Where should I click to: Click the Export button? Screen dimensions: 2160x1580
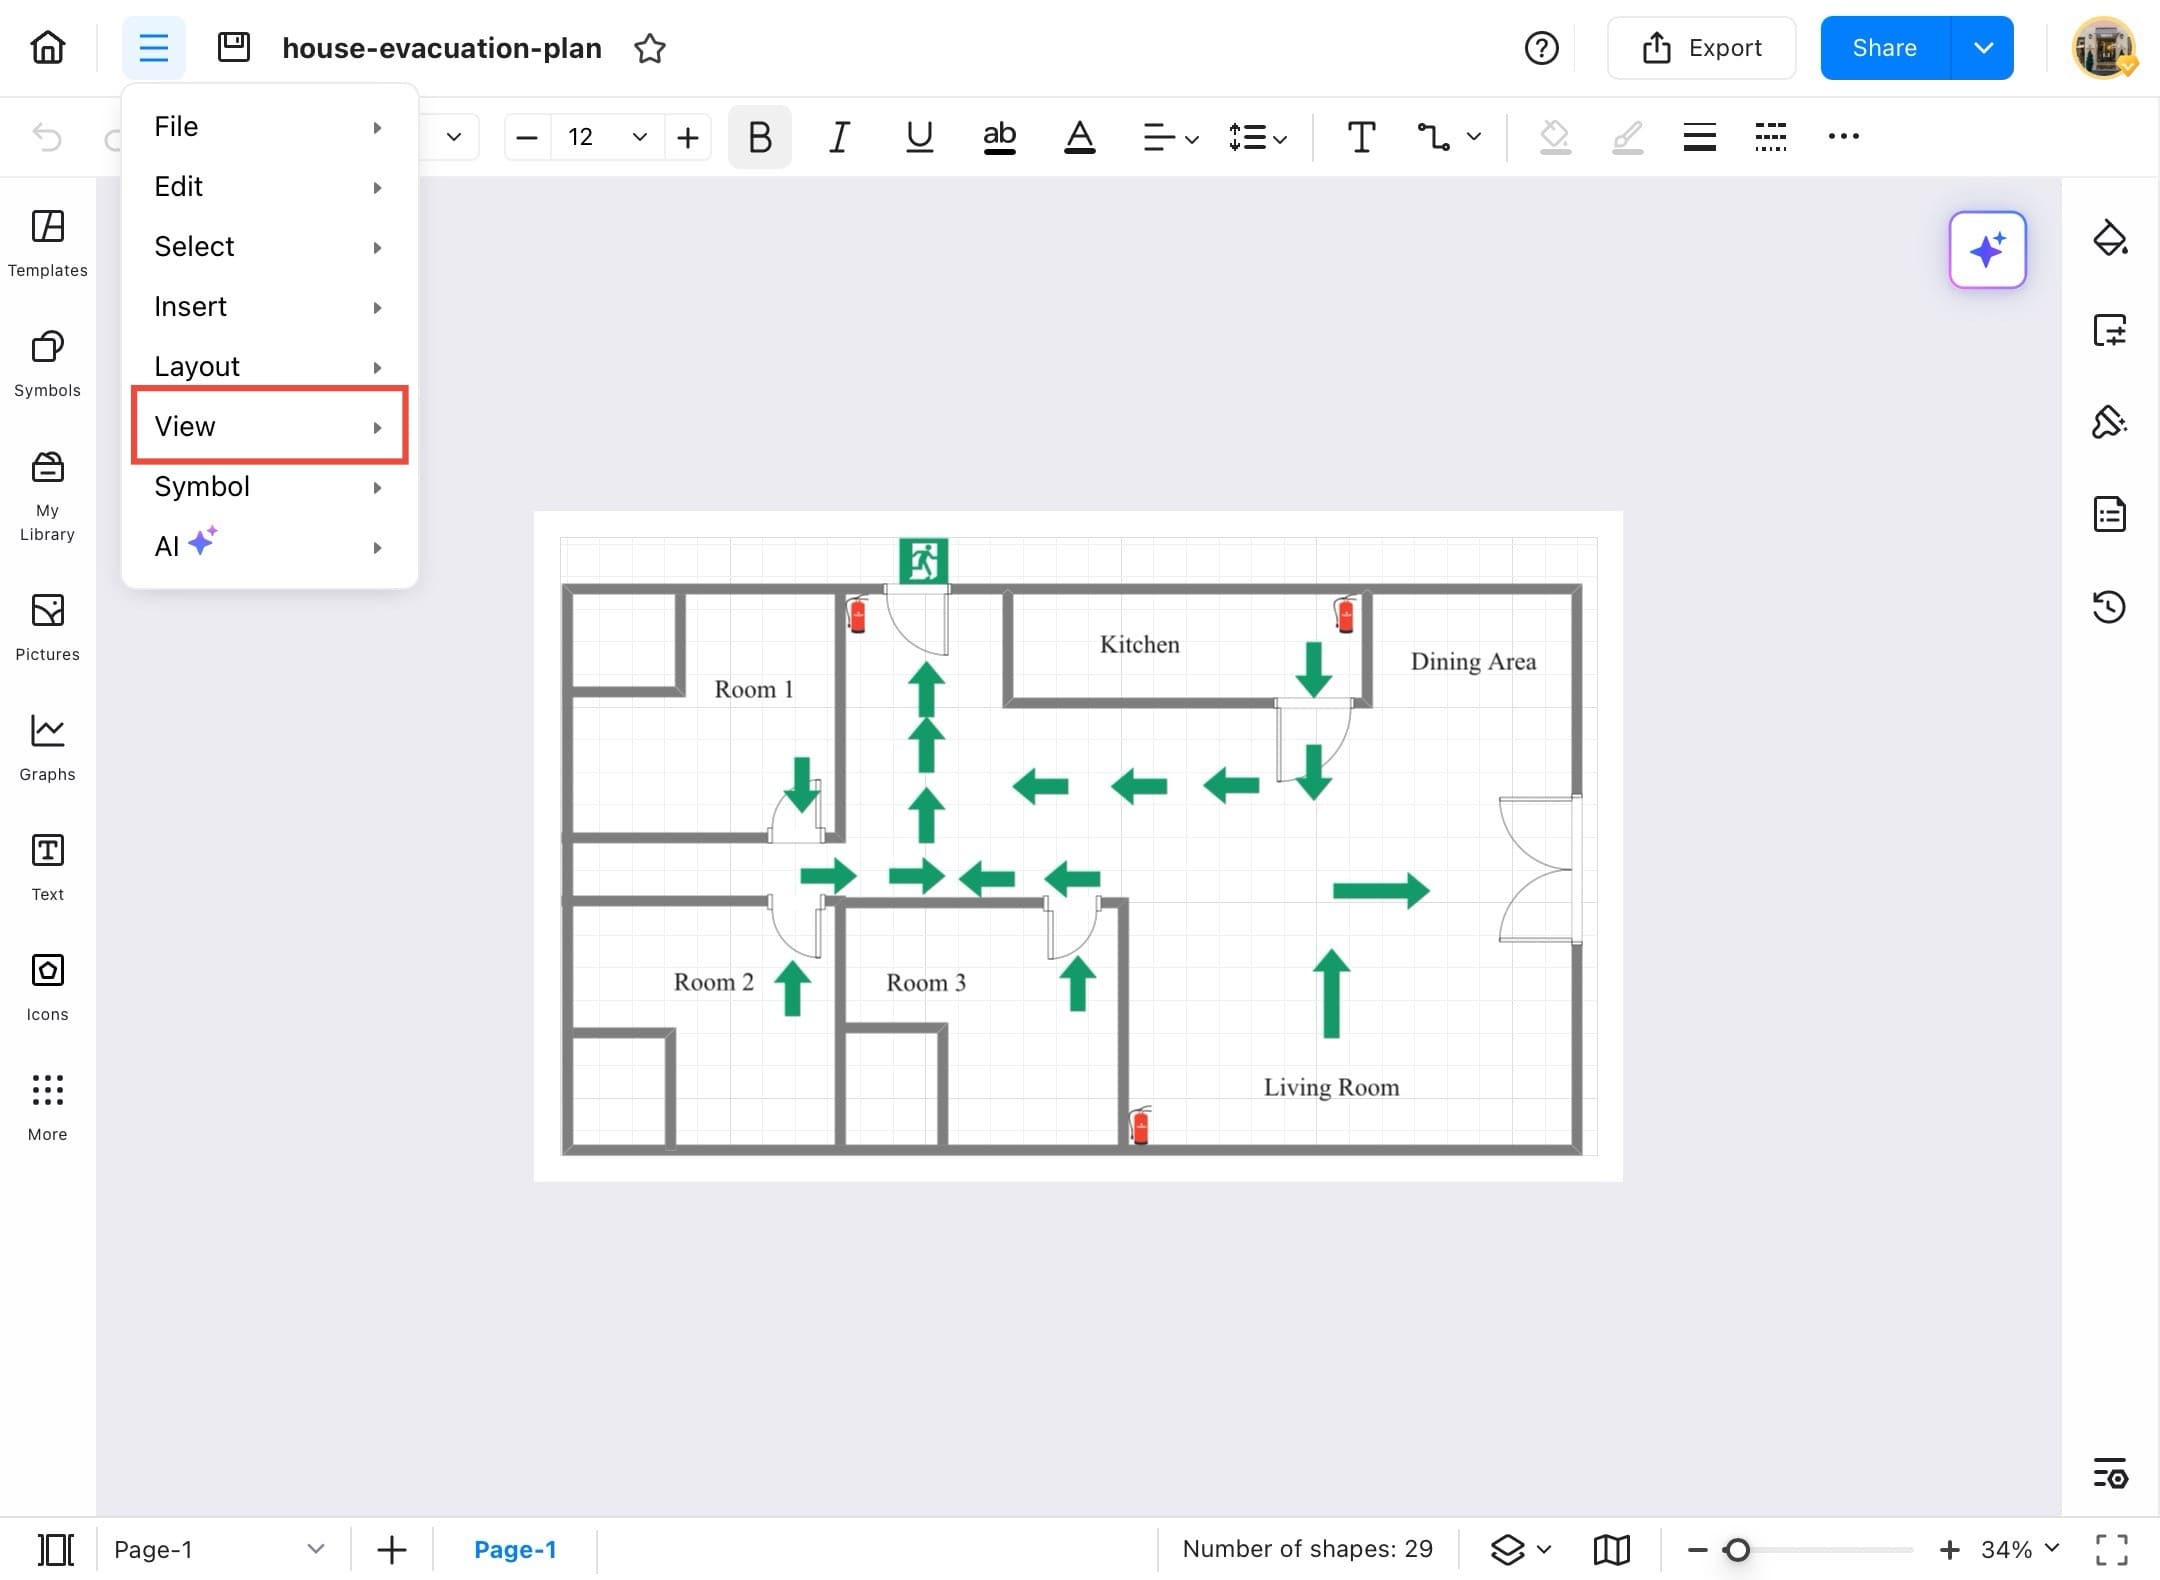(1700, 47)
